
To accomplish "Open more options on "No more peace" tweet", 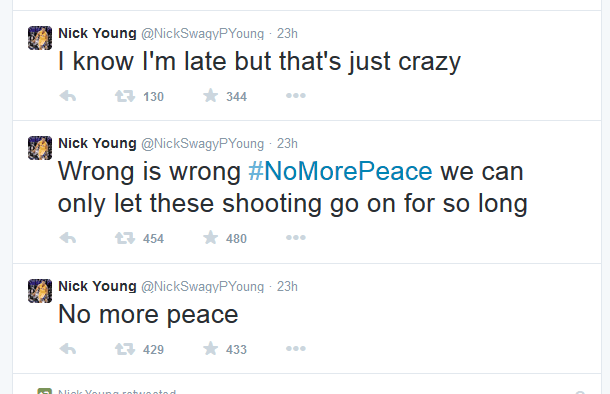I will pyautogui.click(x=296, y=348).
